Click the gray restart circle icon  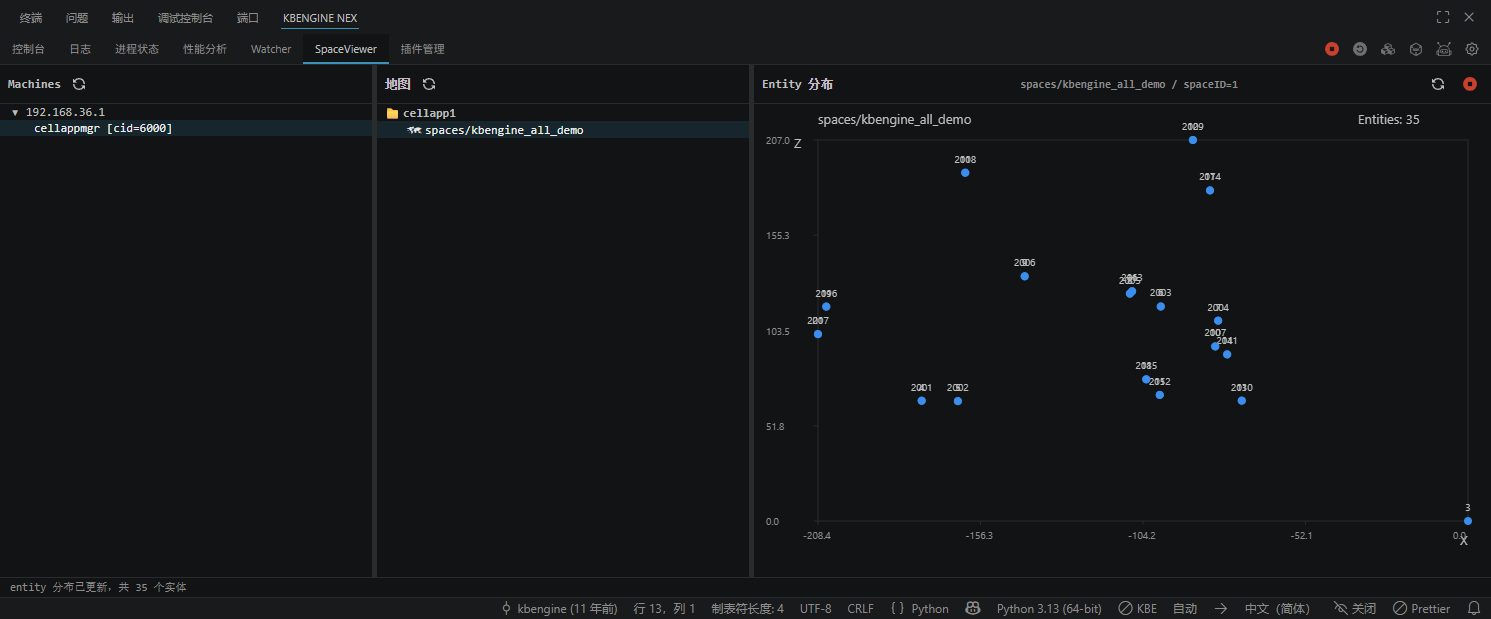pos(1360,49)
